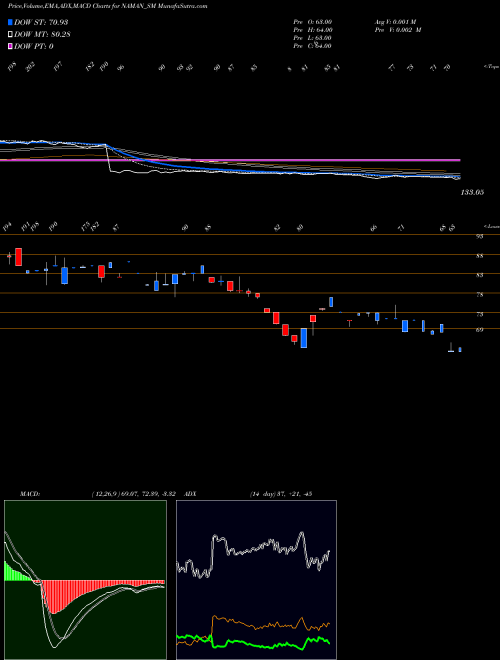The height and width of the screenshot is (660, 500).
Task: Click the white ADX line in ADX panel
Action: [x=253, y=551]
